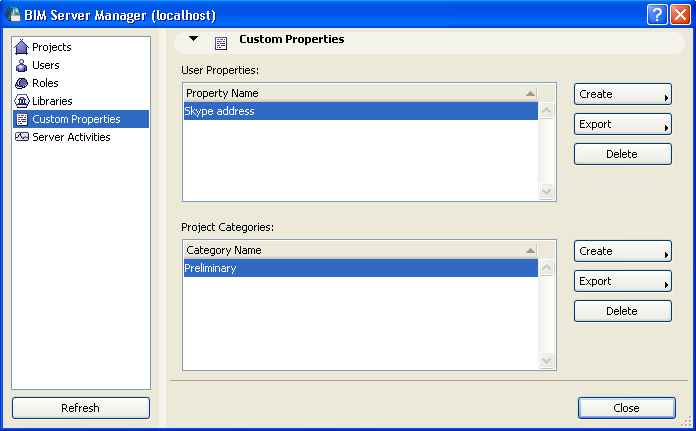This screenshot has height=431, width=696.
Task: Collapse the Custom Properties panel triangle
Action: pyautogui.click(x=194, y=40)
